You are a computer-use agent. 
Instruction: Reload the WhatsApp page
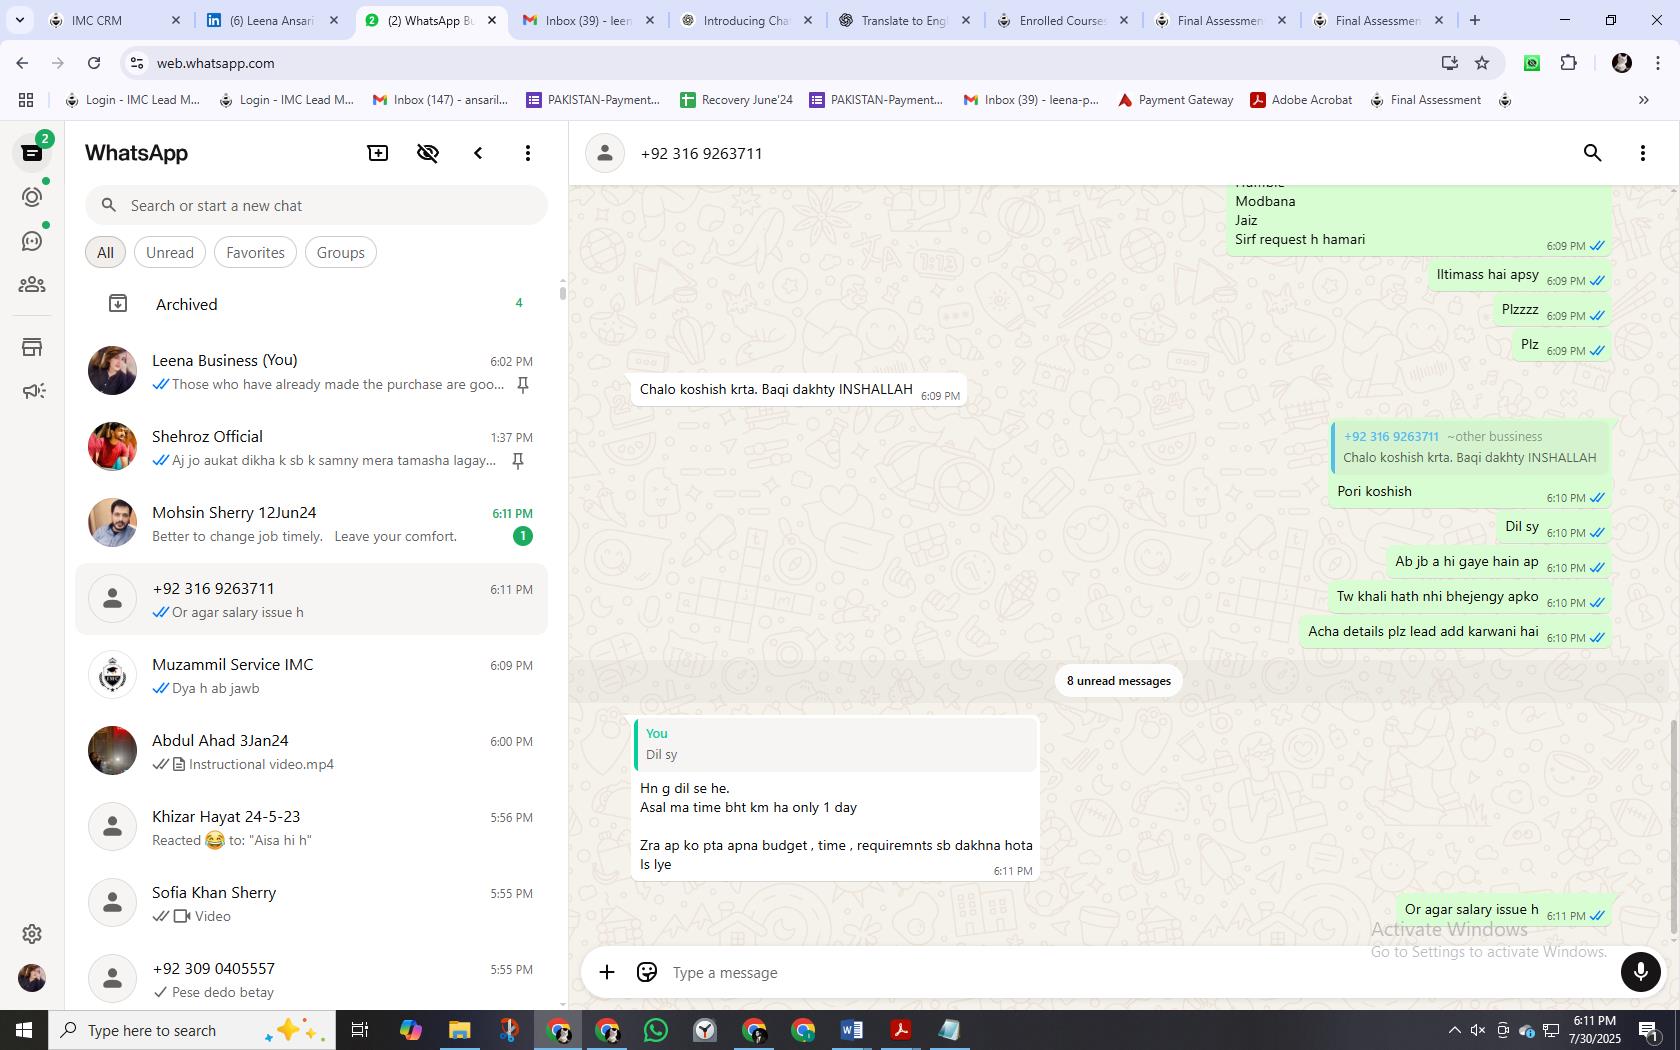click(94, 63)
